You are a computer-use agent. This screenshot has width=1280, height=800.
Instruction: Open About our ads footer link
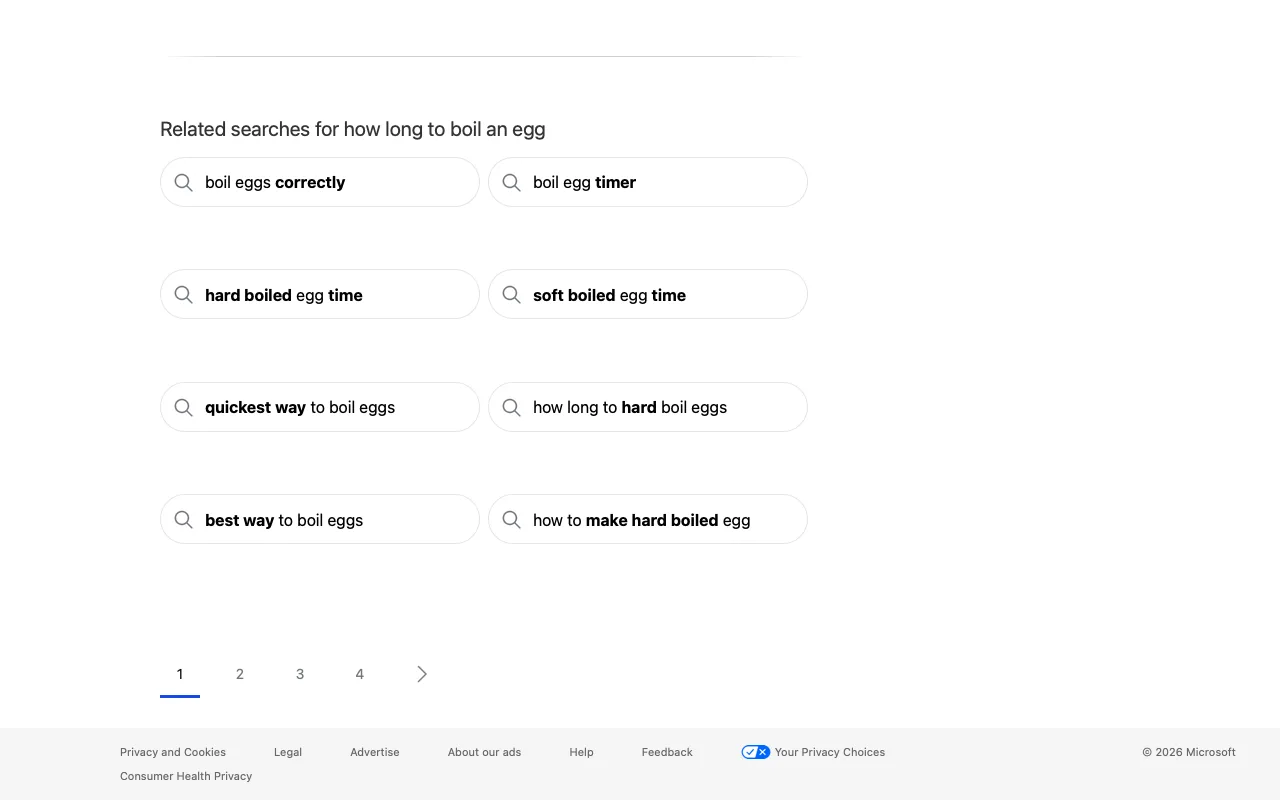coord(484,752)
